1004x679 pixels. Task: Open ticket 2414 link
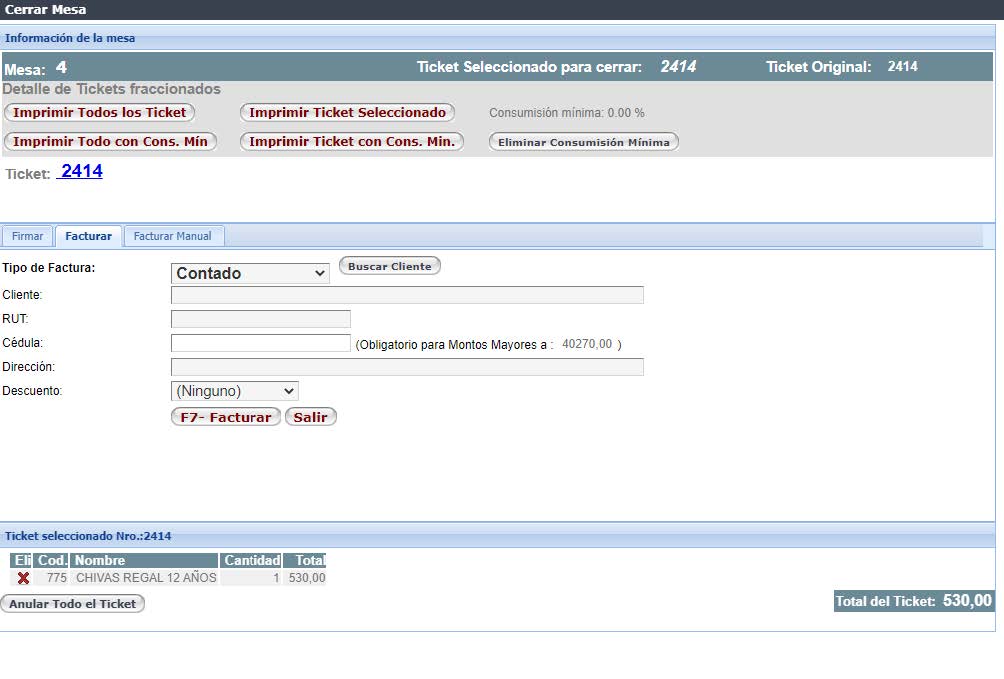pos(81,172)
